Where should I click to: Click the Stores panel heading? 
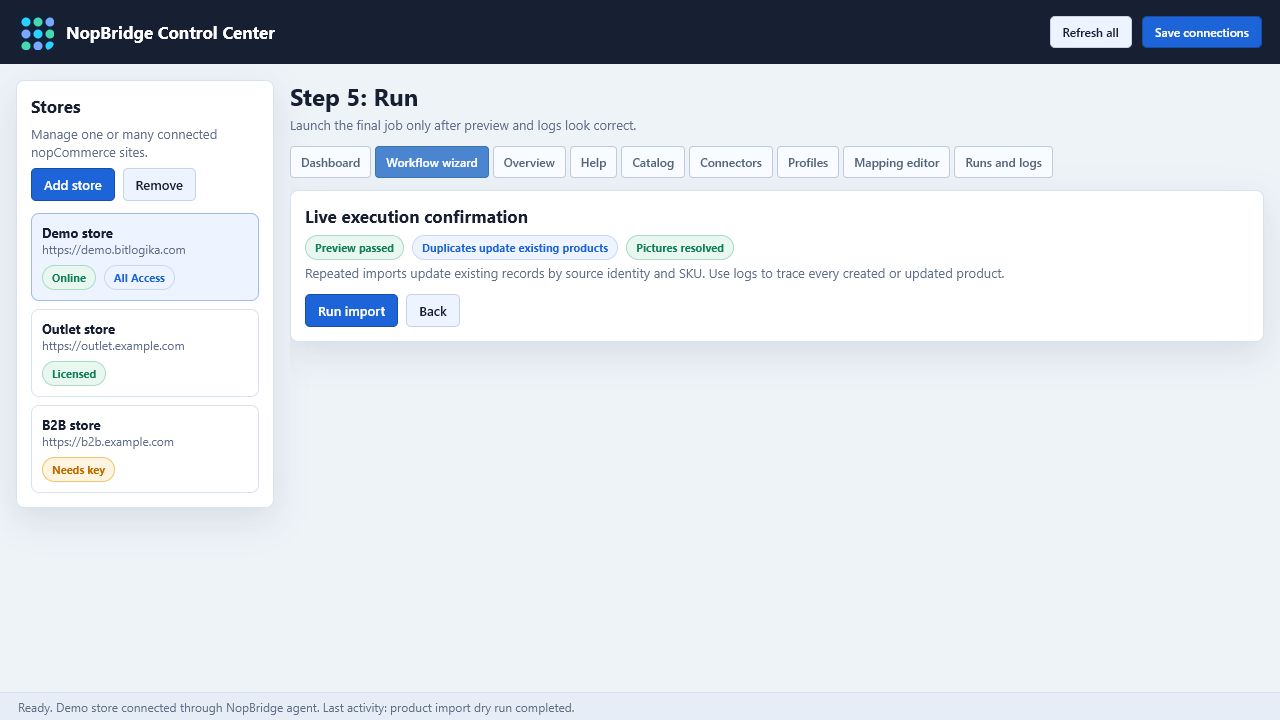56,107
